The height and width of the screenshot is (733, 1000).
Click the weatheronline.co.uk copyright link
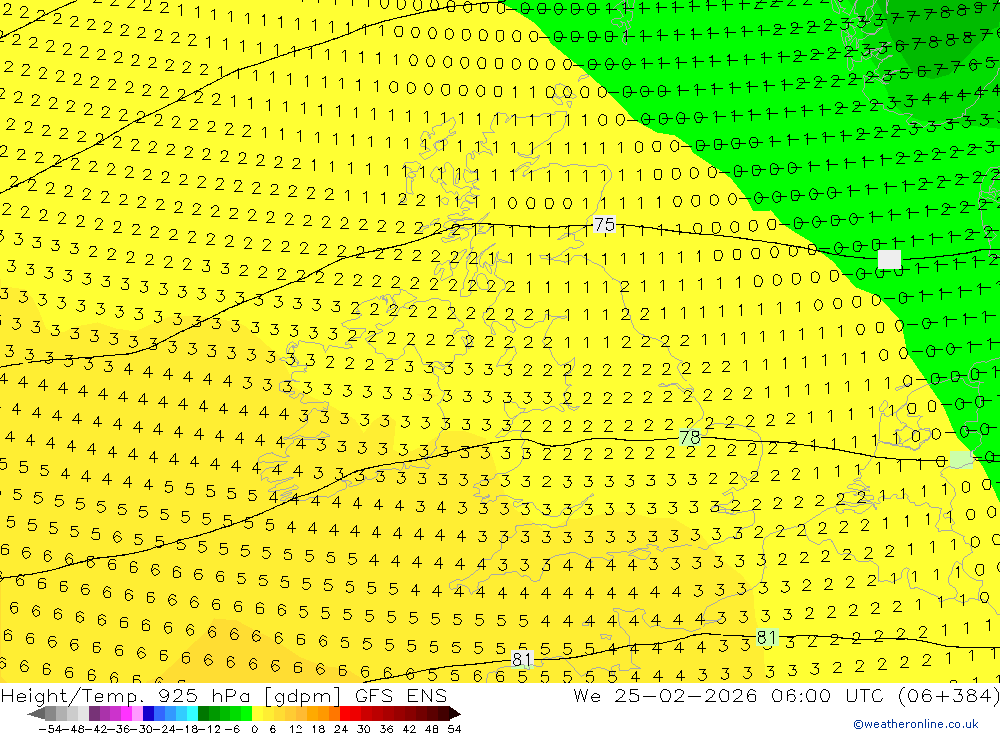(916, 723)
